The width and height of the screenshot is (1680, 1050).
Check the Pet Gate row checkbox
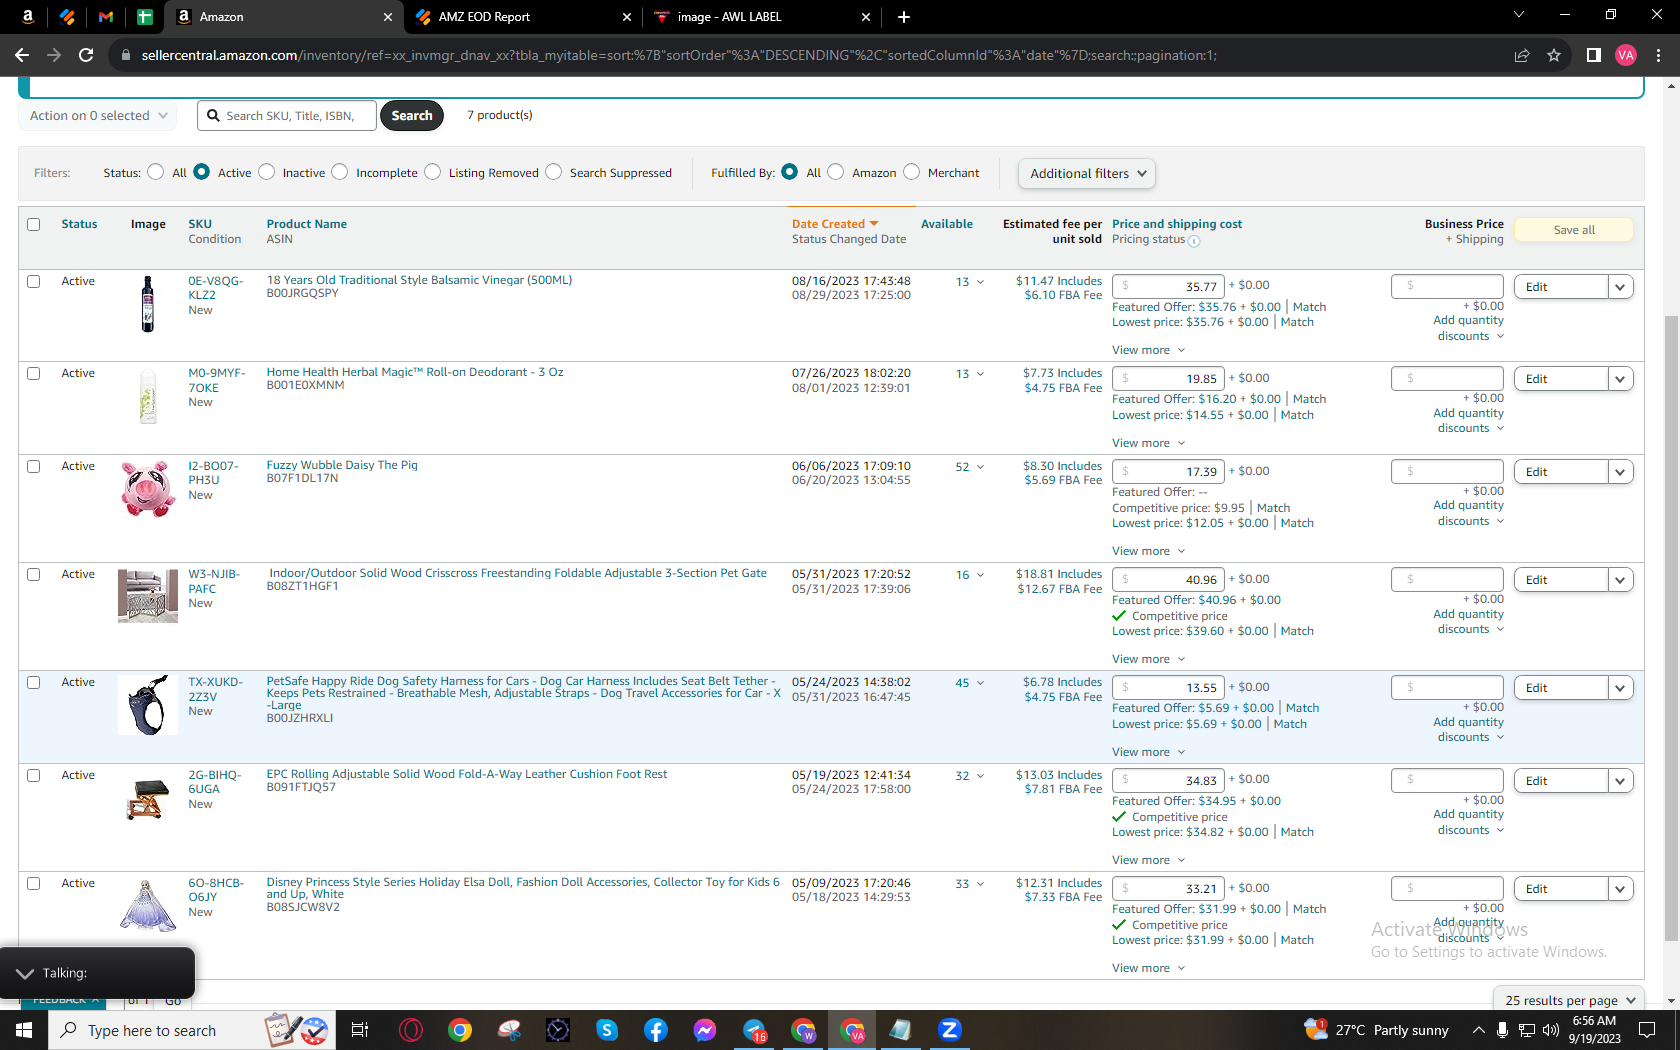tap(34, 575)
